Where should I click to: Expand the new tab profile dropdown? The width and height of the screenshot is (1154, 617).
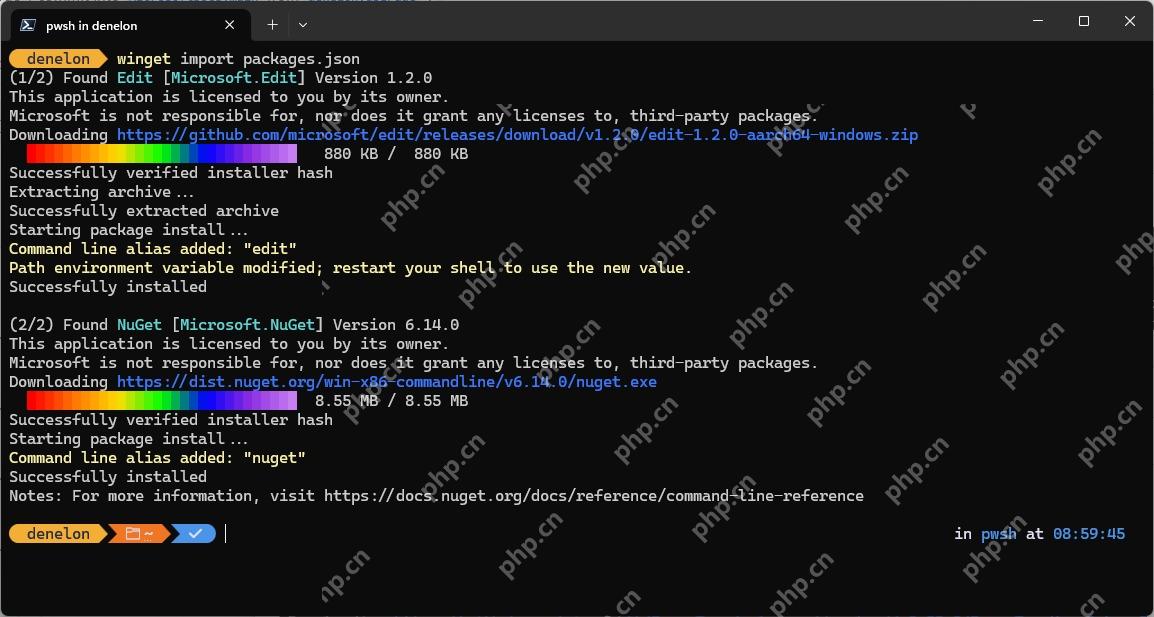pyautogui.click(x=302, y=25)
